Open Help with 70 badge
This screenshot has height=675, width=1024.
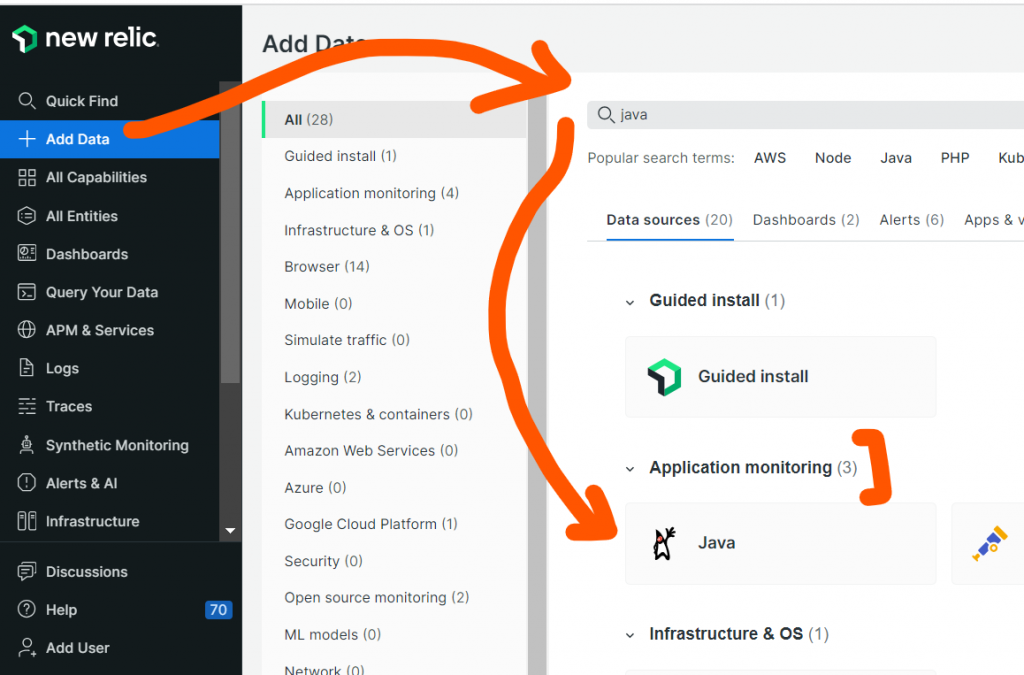pyautogui.click(x=60, y=610)
